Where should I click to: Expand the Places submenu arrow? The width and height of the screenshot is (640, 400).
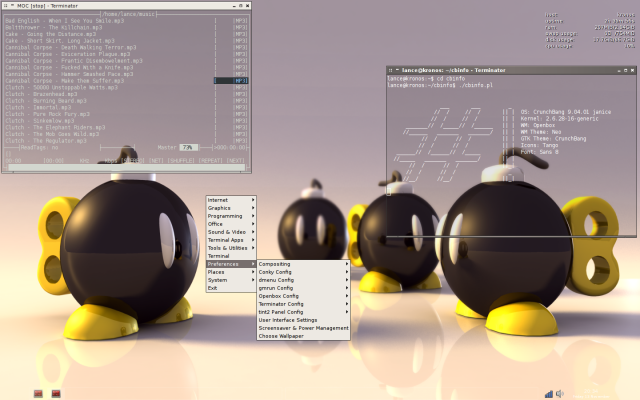pyautogui.click(x=253, y=272)
